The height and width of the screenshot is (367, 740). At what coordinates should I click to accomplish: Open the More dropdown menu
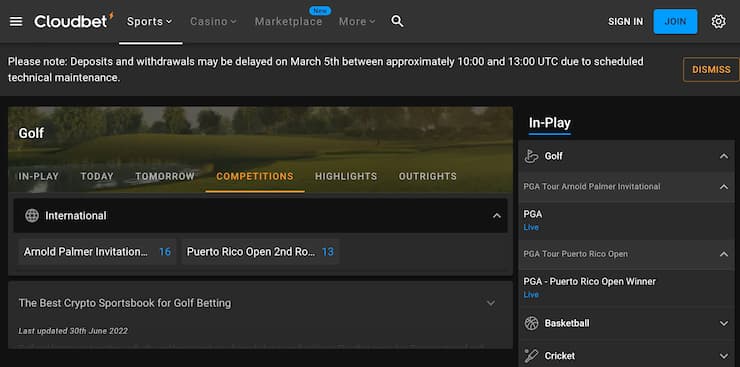click(357, 22)
